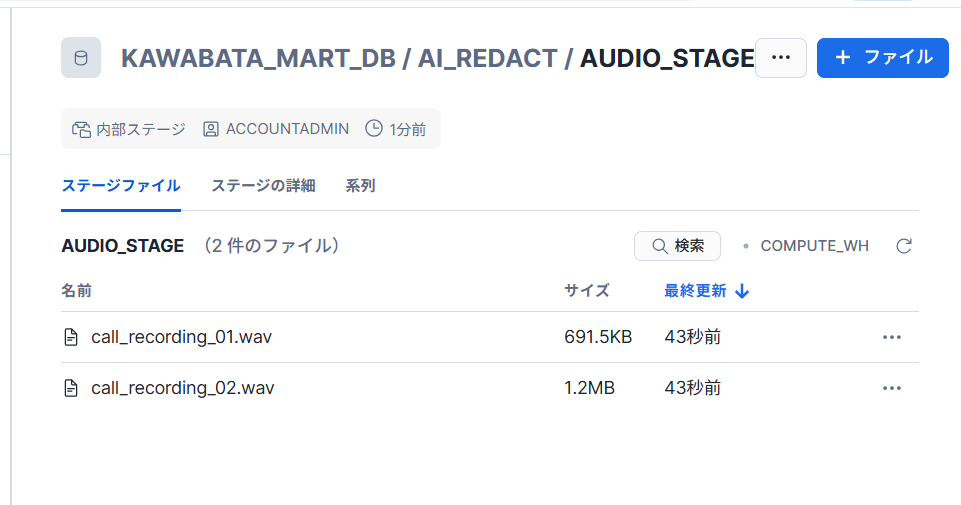Open call_recording_02.wav file row

coord(182,388)
